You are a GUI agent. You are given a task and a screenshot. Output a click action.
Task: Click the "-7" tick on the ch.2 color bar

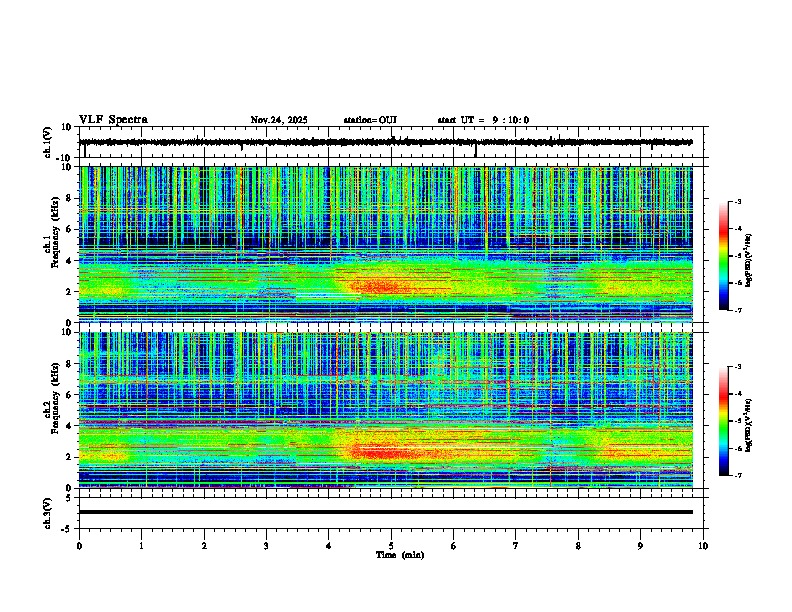coord(738,476)
